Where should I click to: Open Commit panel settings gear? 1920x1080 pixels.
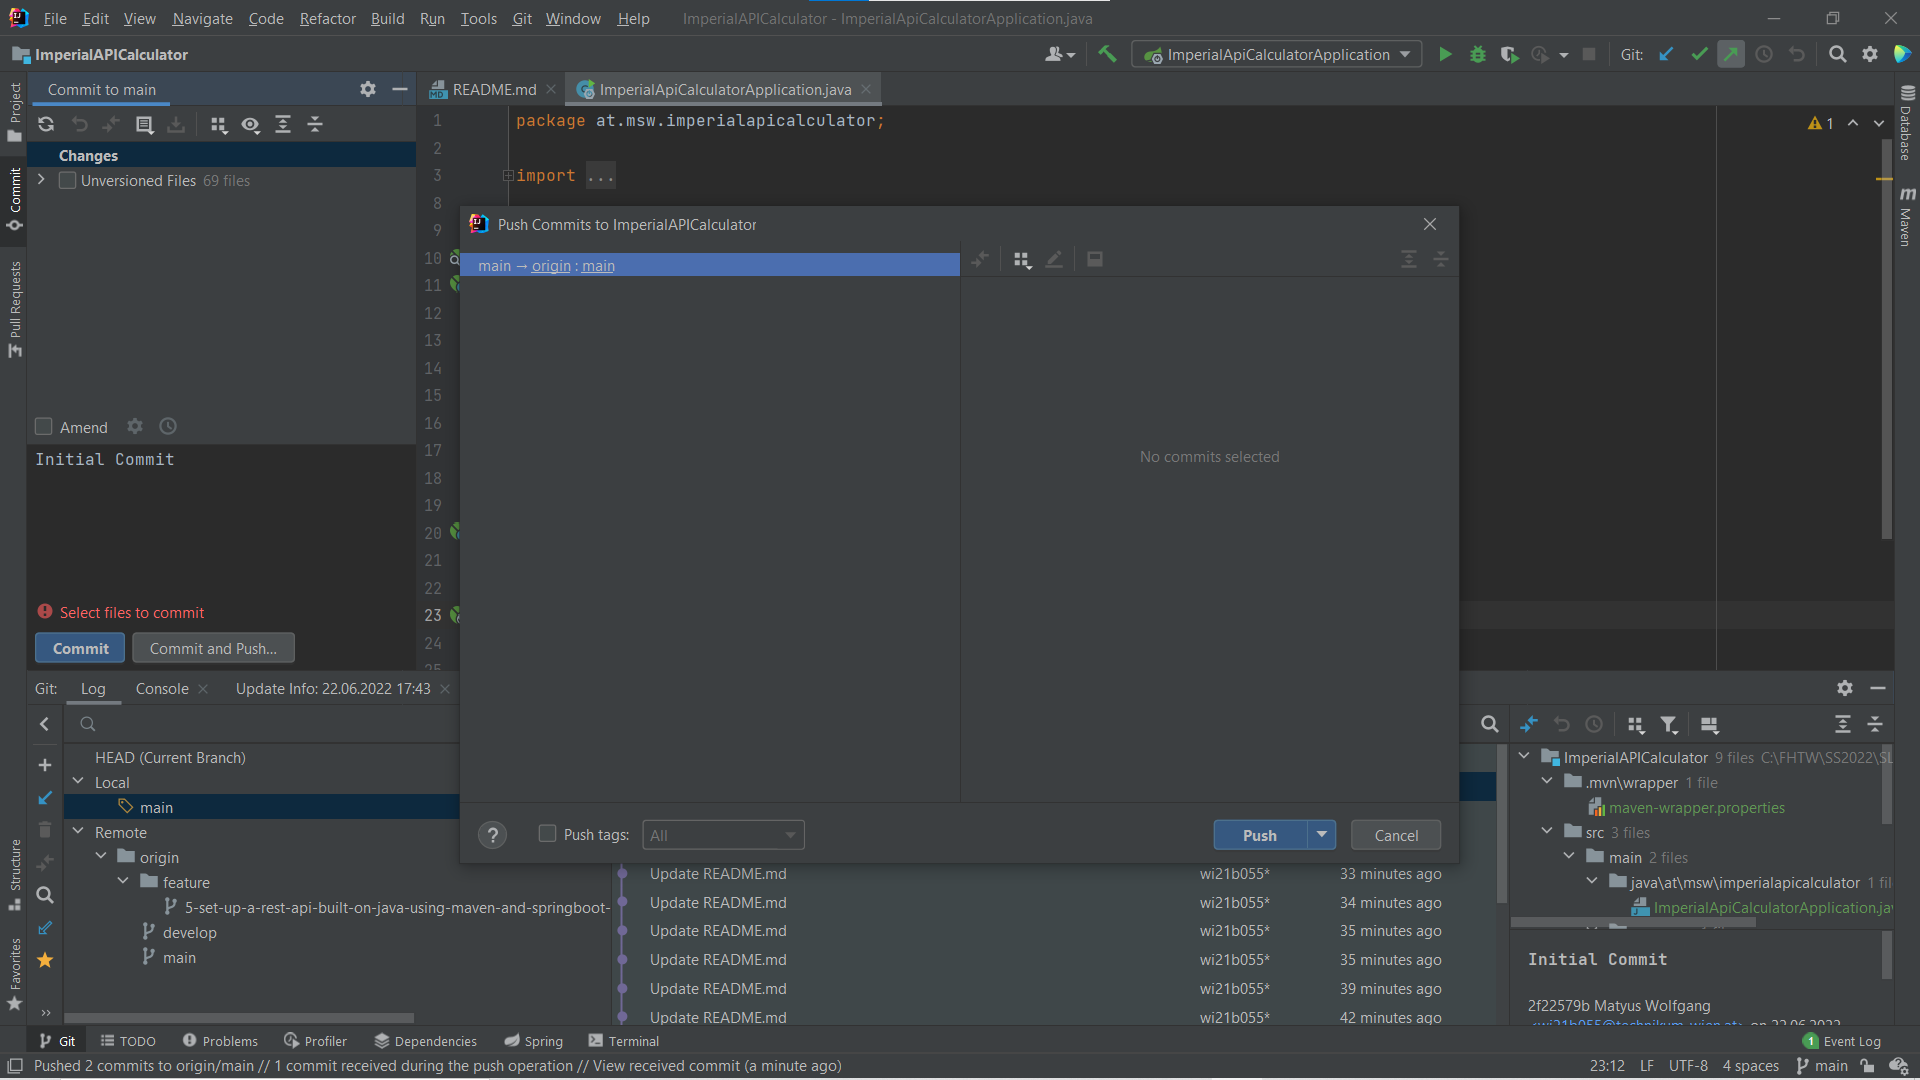tap(368, 89)
